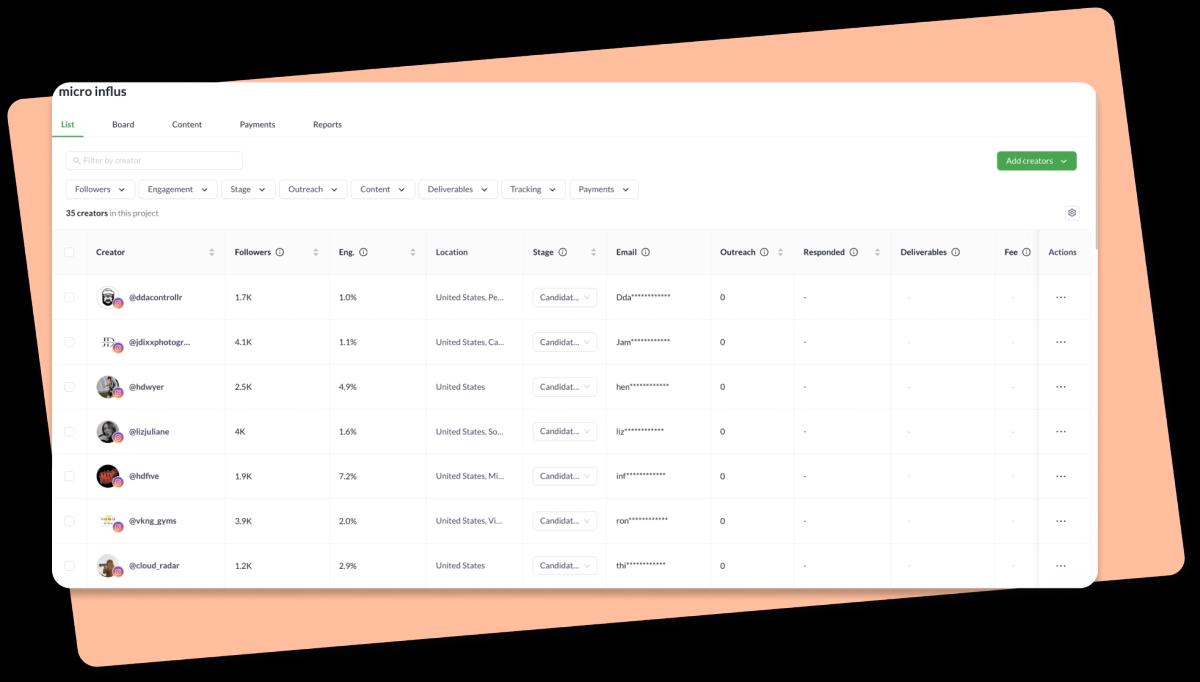Viewport: 1200px width, 682px height.
Task: Check the @ddacontrollr row checkbox
Action: pos(69,297)
